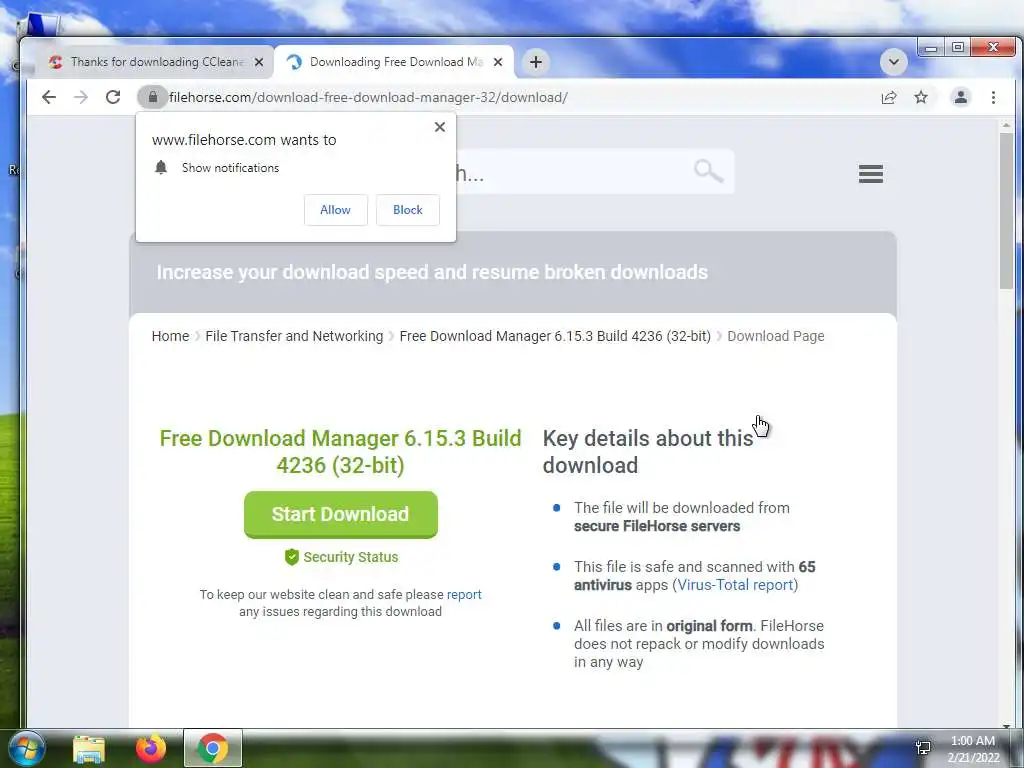Click the Download Page breadcrumb text
This screenshot has height=768, width=1024.
(x=776, y=336)
